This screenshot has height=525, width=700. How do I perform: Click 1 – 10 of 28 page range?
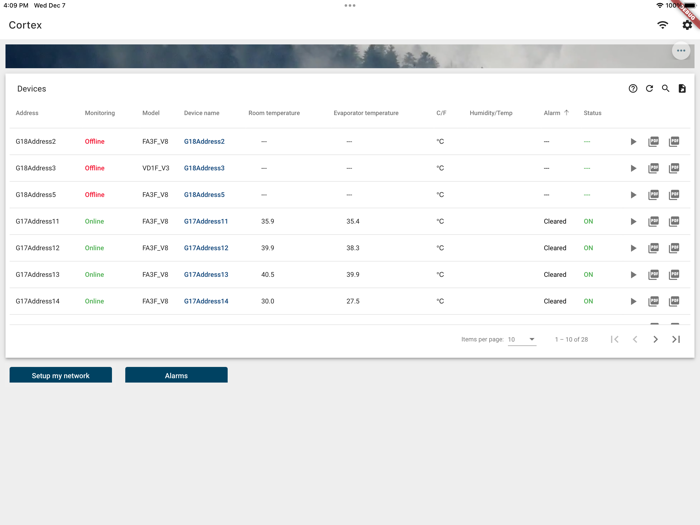[x=571, y=339]
